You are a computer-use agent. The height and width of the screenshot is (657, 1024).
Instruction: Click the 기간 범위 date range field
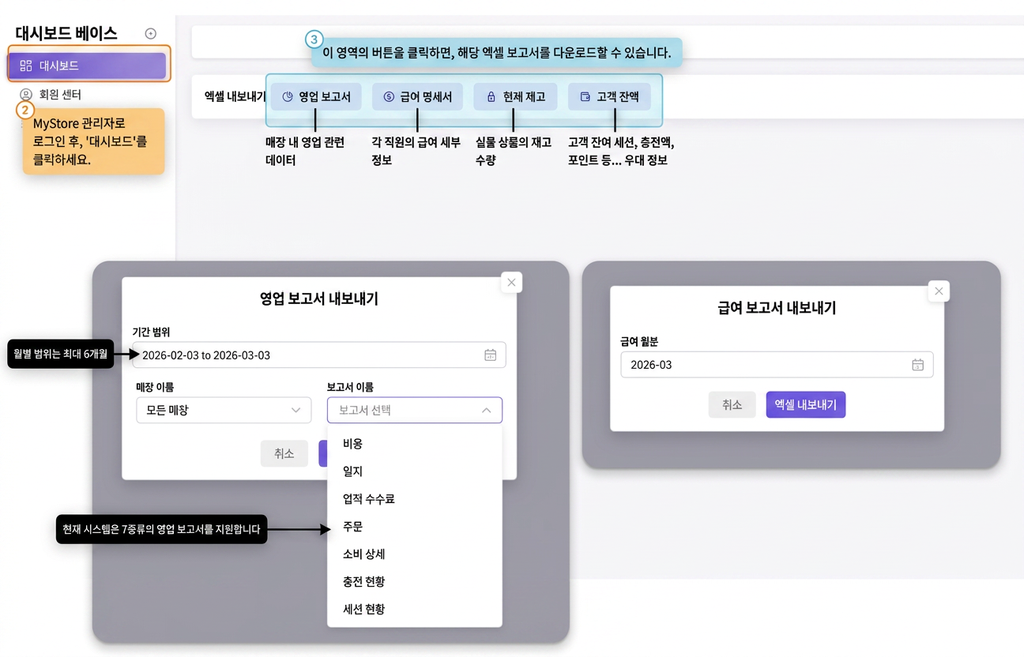pyautogui.click(x=319, y=355)
